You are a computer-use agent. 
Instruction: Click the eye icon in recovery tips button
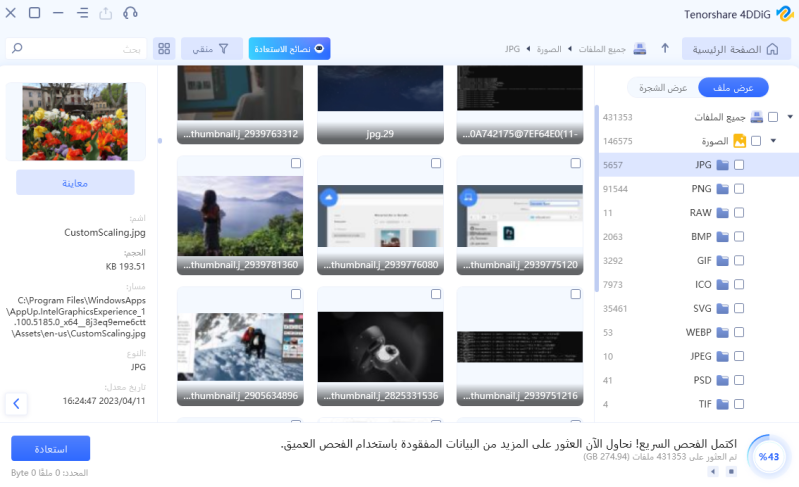coord(319,48)
